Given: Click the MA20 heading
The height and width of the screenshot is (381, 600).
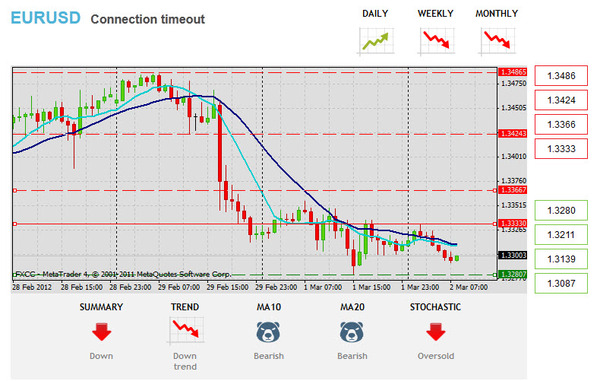Looking at the screenshot, I should (352, 307).
